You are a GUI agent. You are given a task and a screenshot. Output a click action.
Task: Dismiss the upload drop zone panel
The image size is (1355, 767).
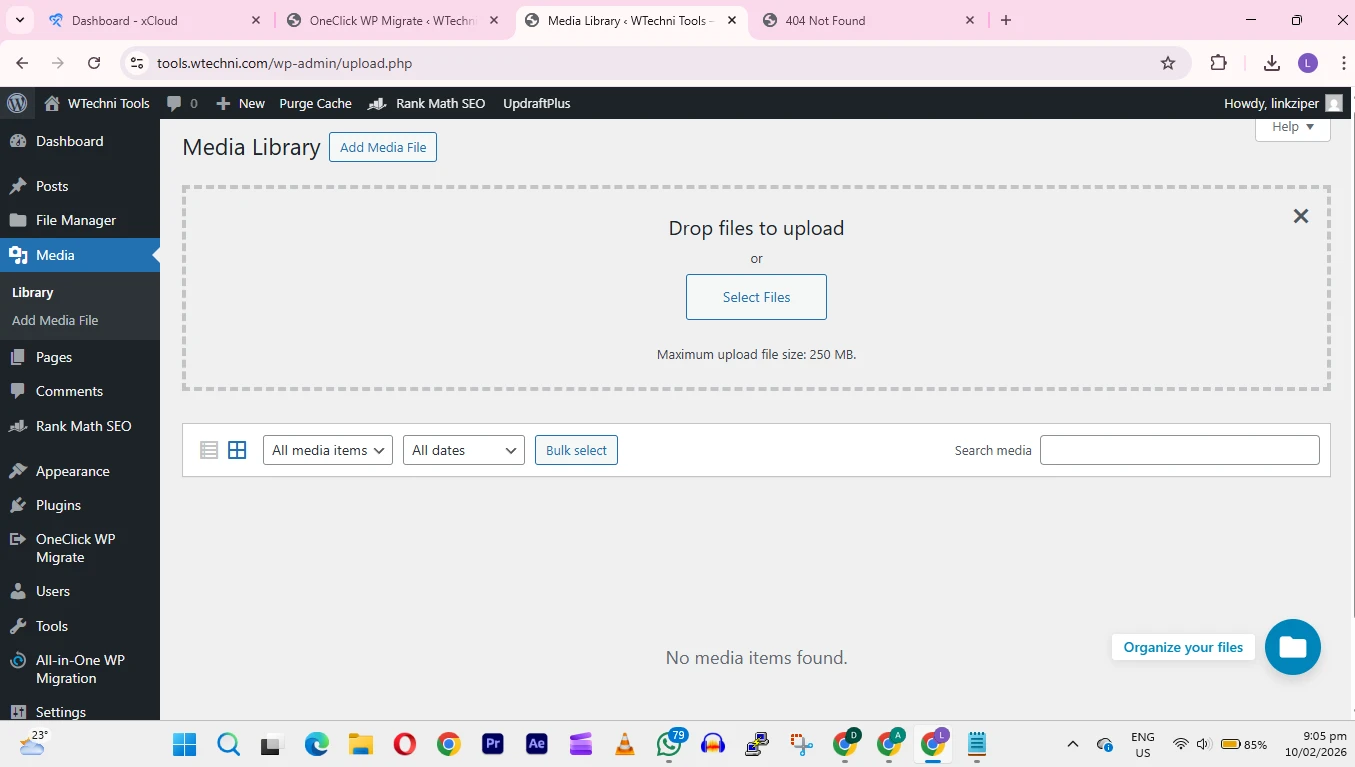pyautogui.click(x=1300, y=216)
